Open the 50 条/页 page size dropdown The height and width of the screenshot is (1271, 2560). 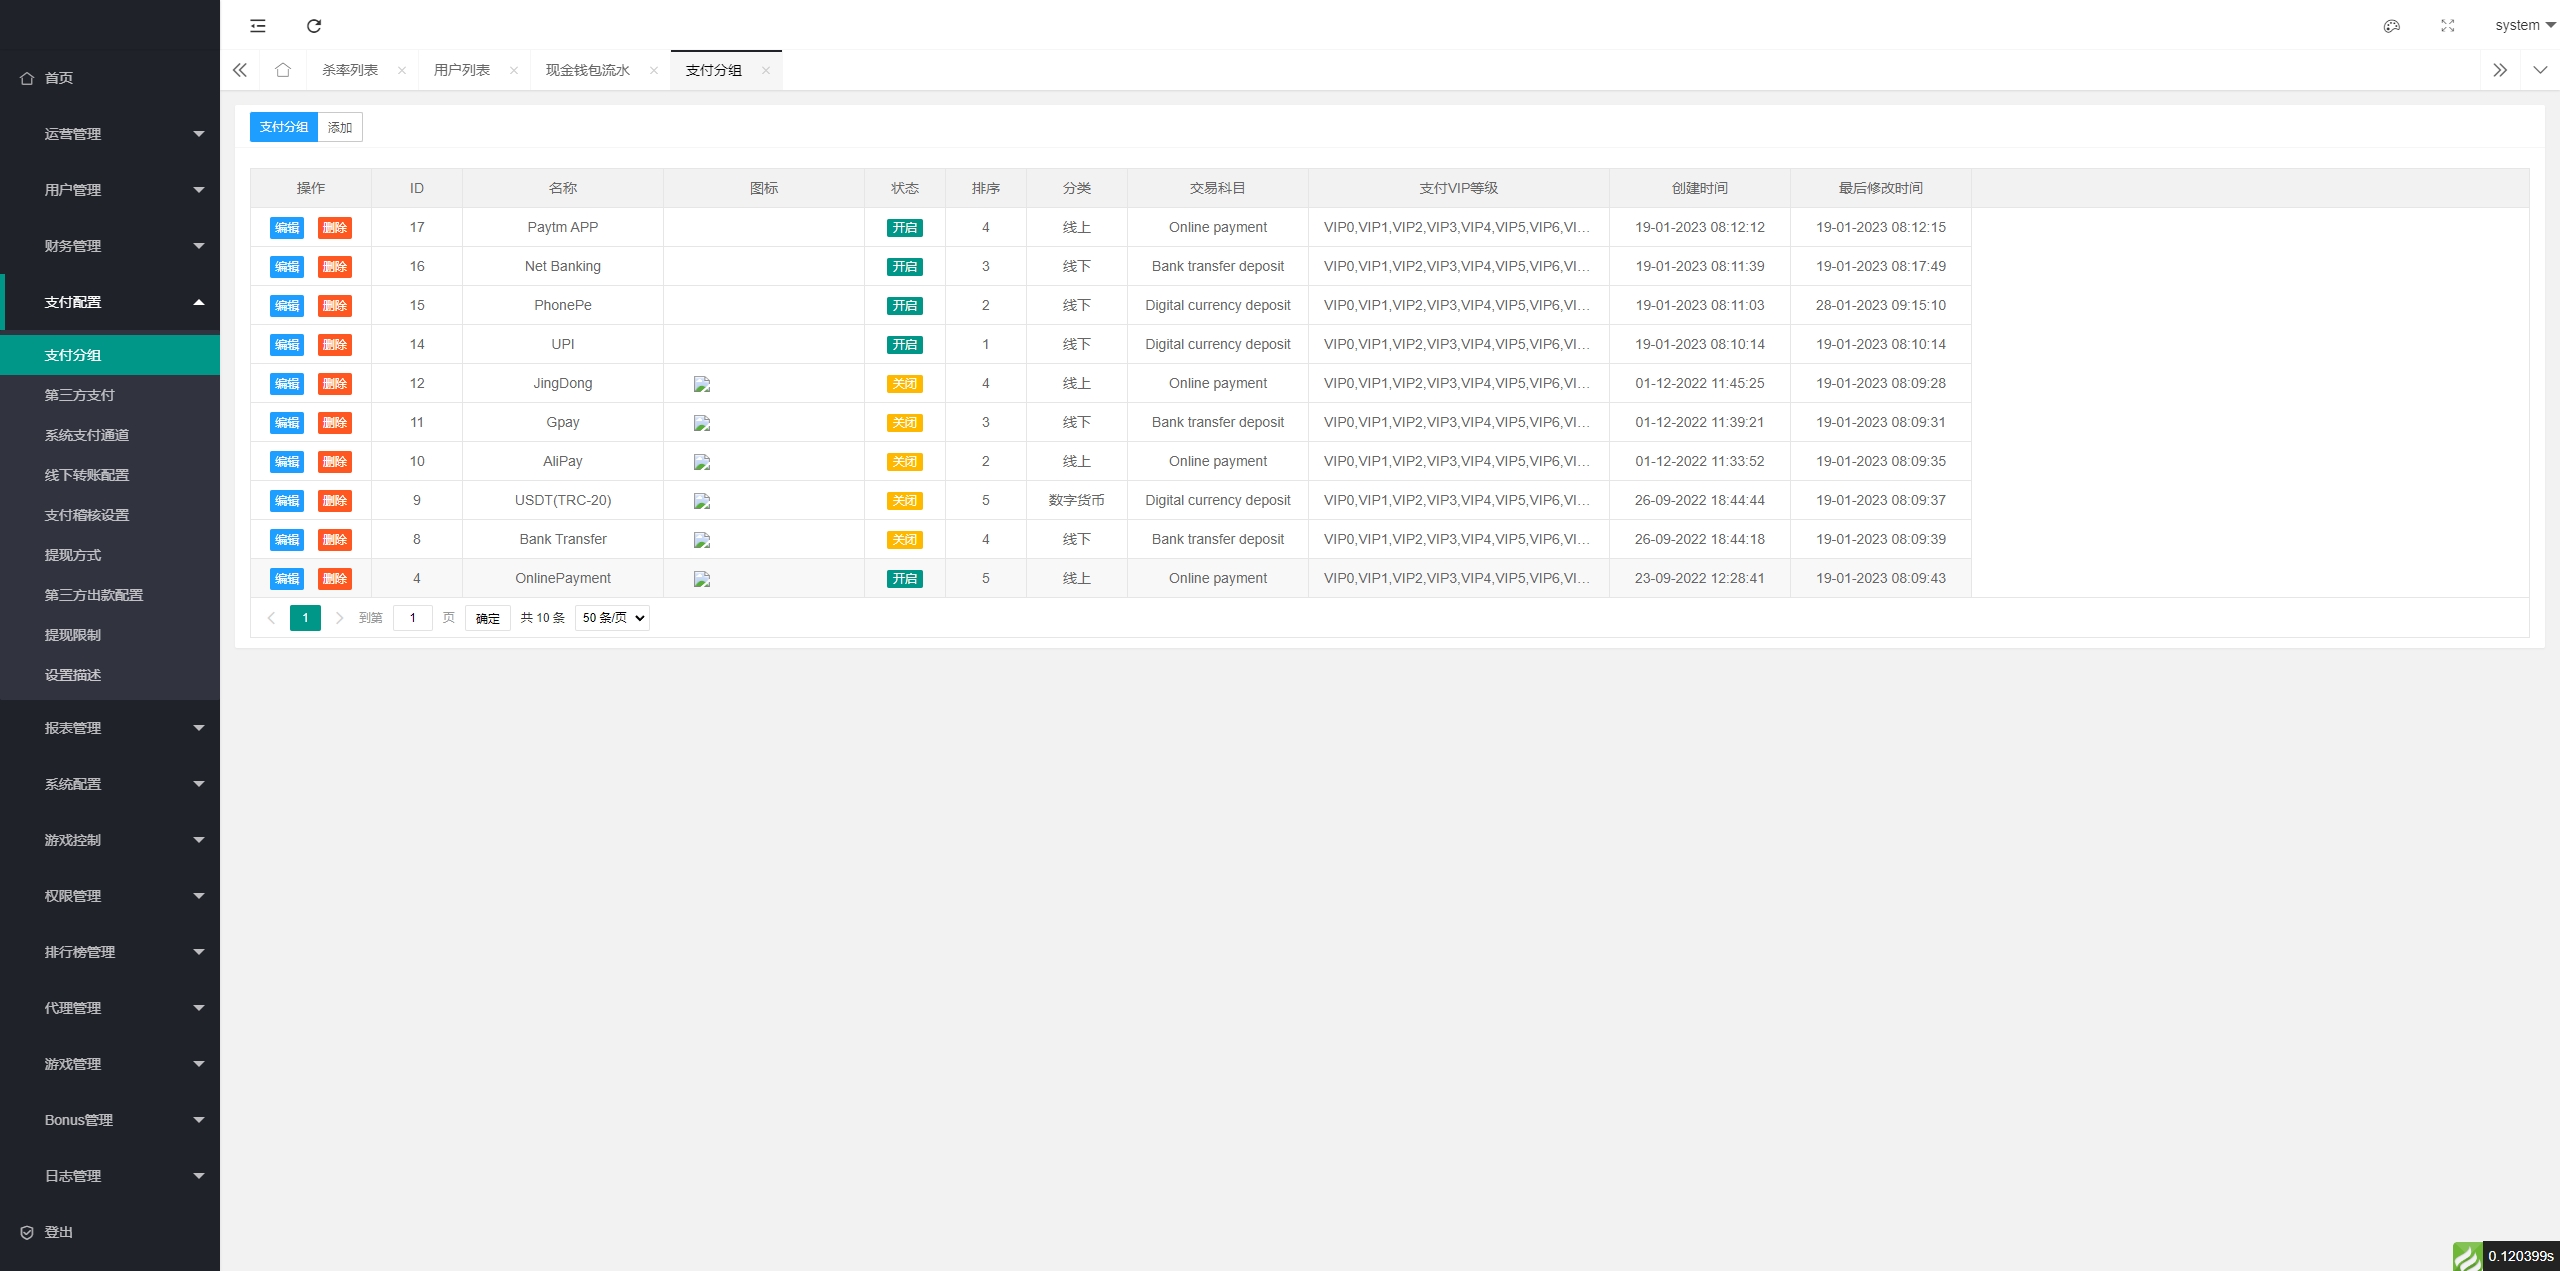click(x=612, y=618)
